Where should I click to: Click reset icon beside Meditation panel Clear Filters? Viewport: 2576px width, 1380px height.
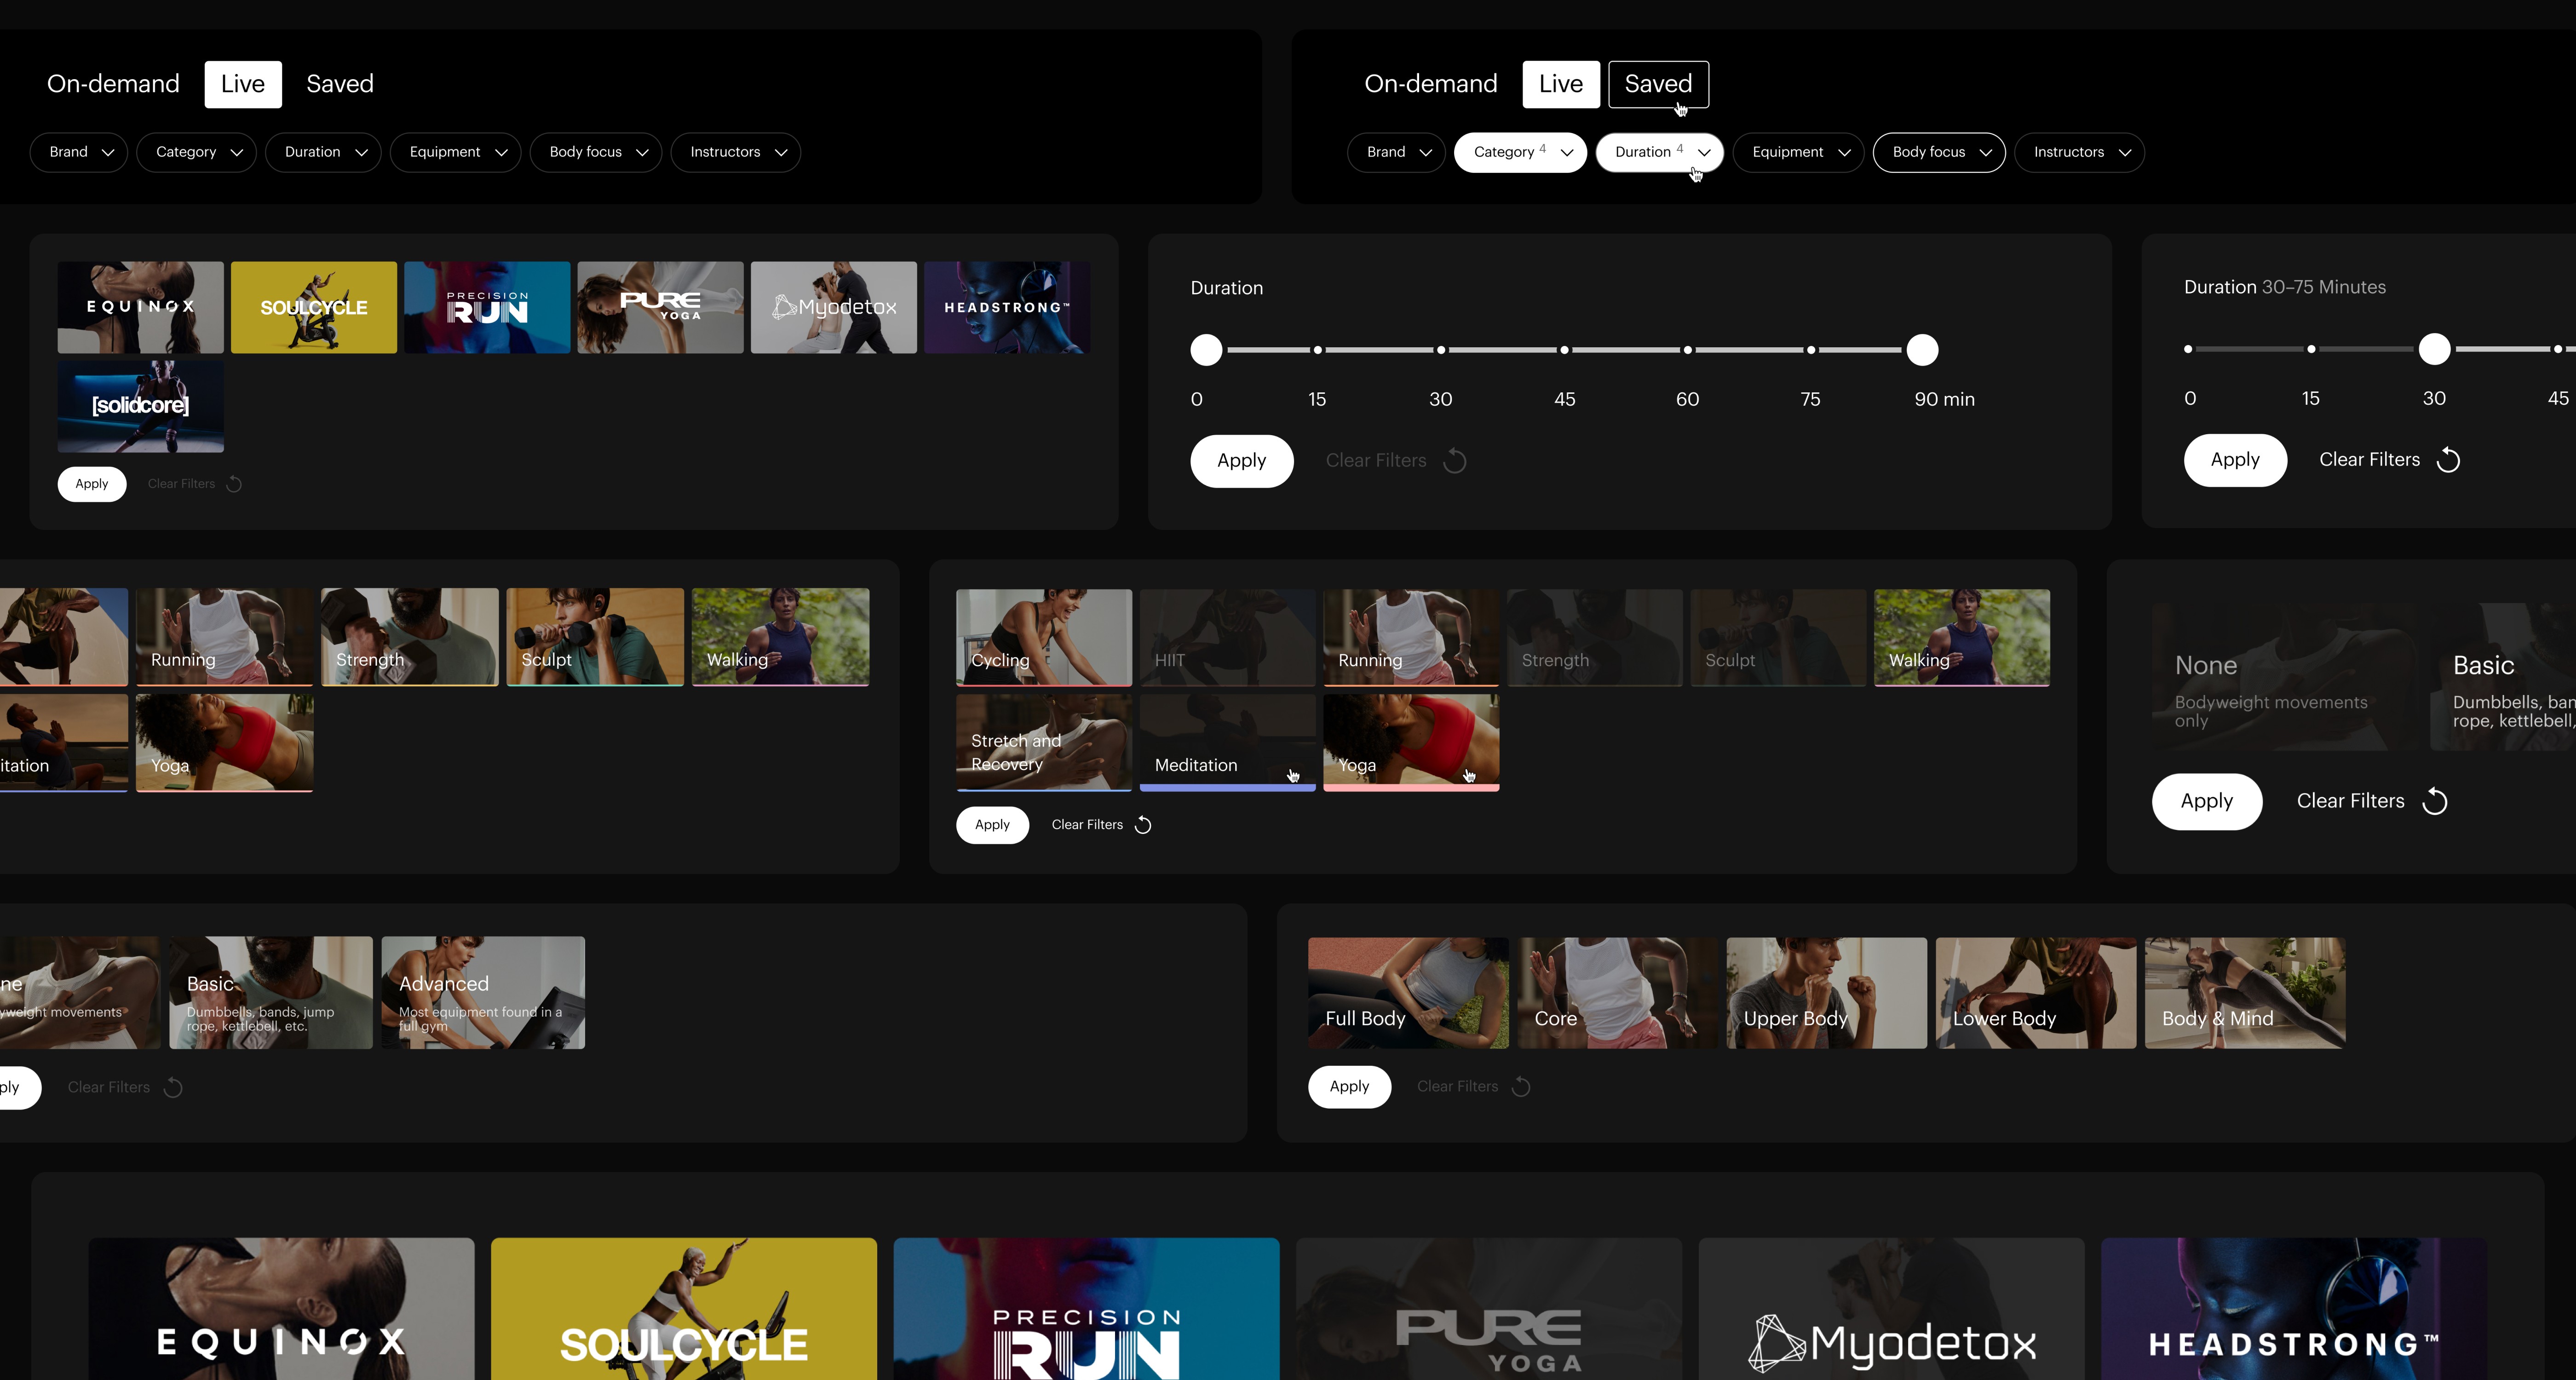click(x=1143, y=825)
